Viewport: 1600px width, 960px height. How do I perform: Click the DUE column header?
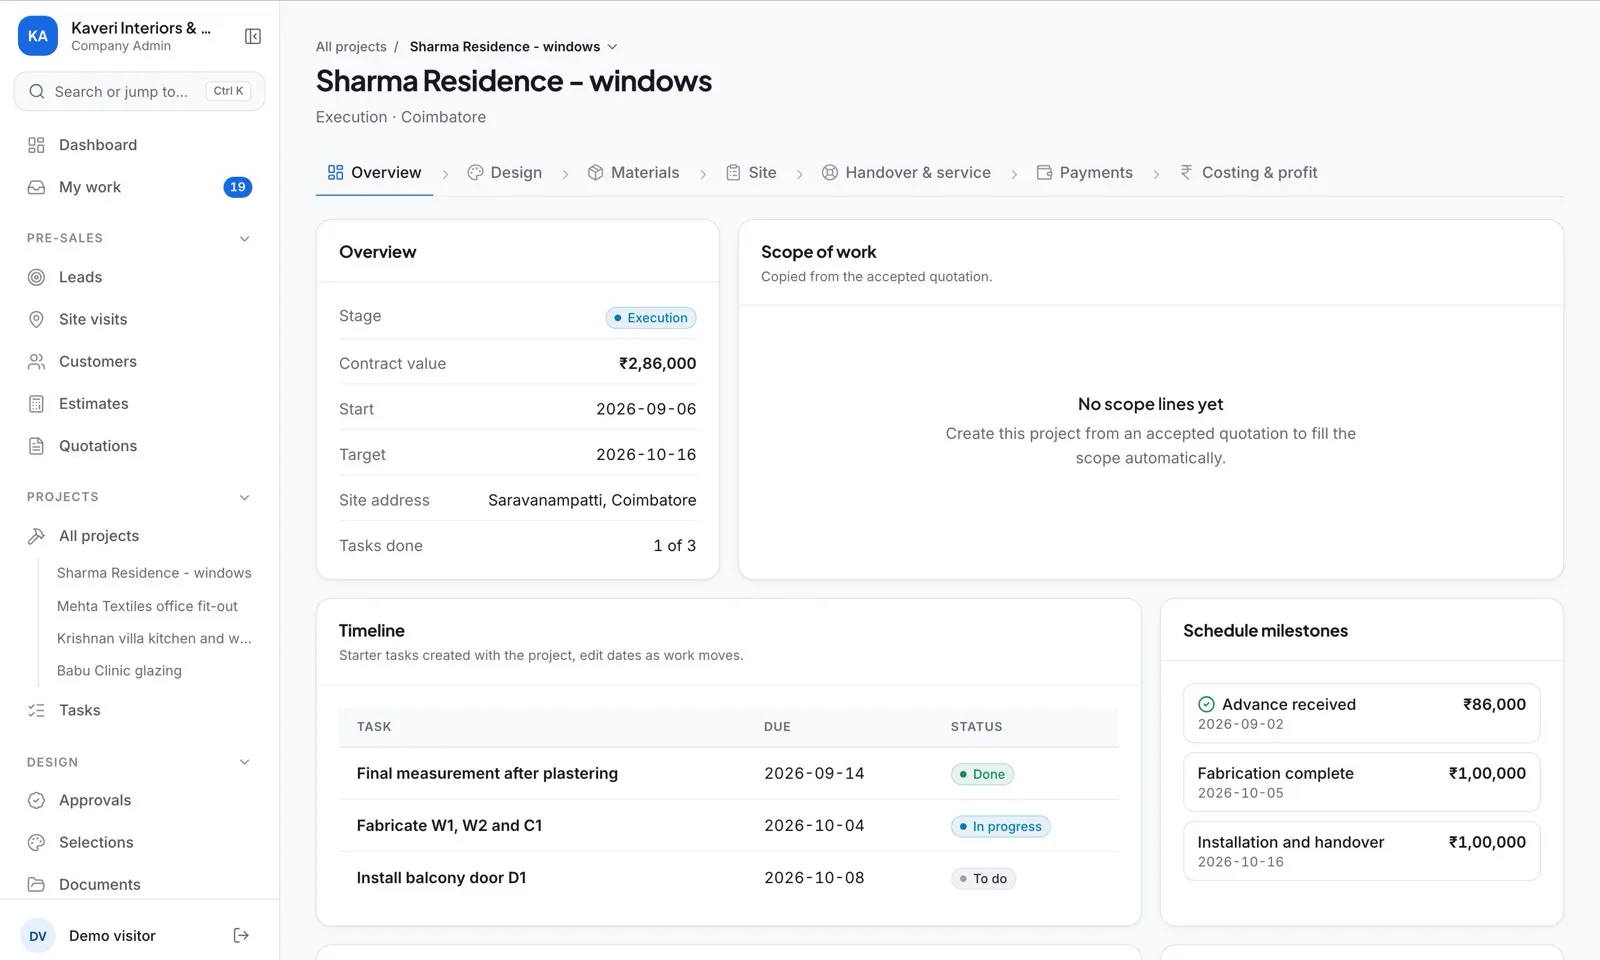777,727
